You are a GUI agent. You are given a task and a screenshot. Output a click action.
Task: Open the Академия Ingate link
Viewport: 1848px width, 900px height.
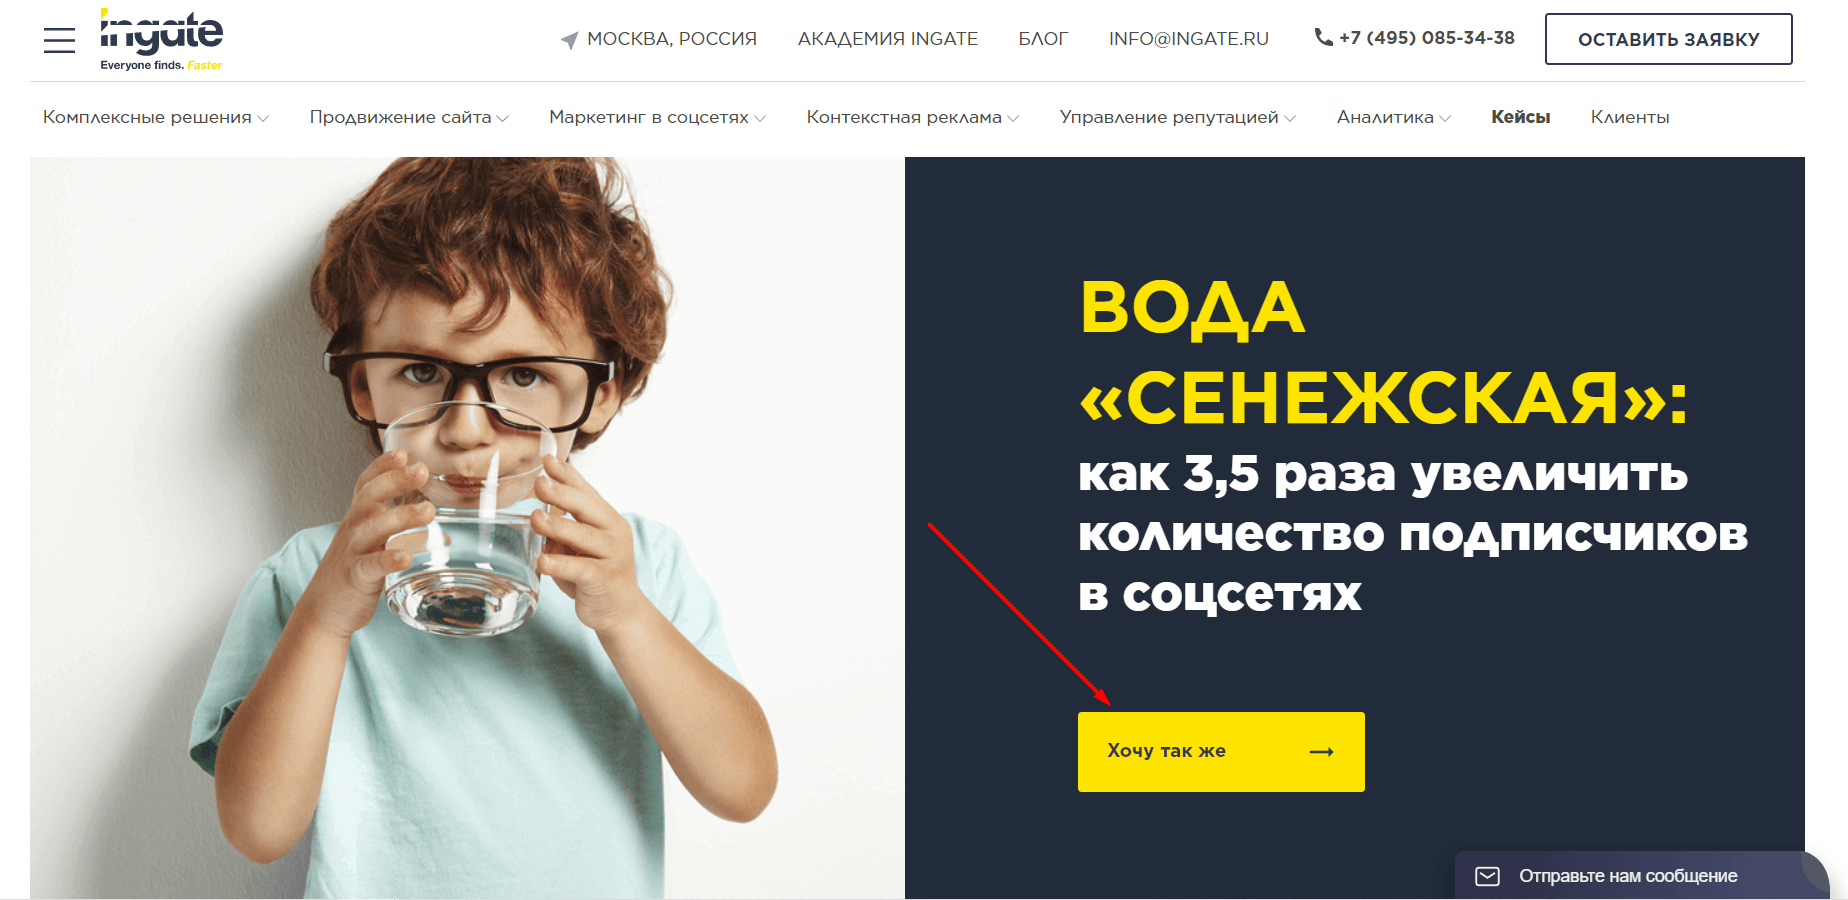pos(888,39)
